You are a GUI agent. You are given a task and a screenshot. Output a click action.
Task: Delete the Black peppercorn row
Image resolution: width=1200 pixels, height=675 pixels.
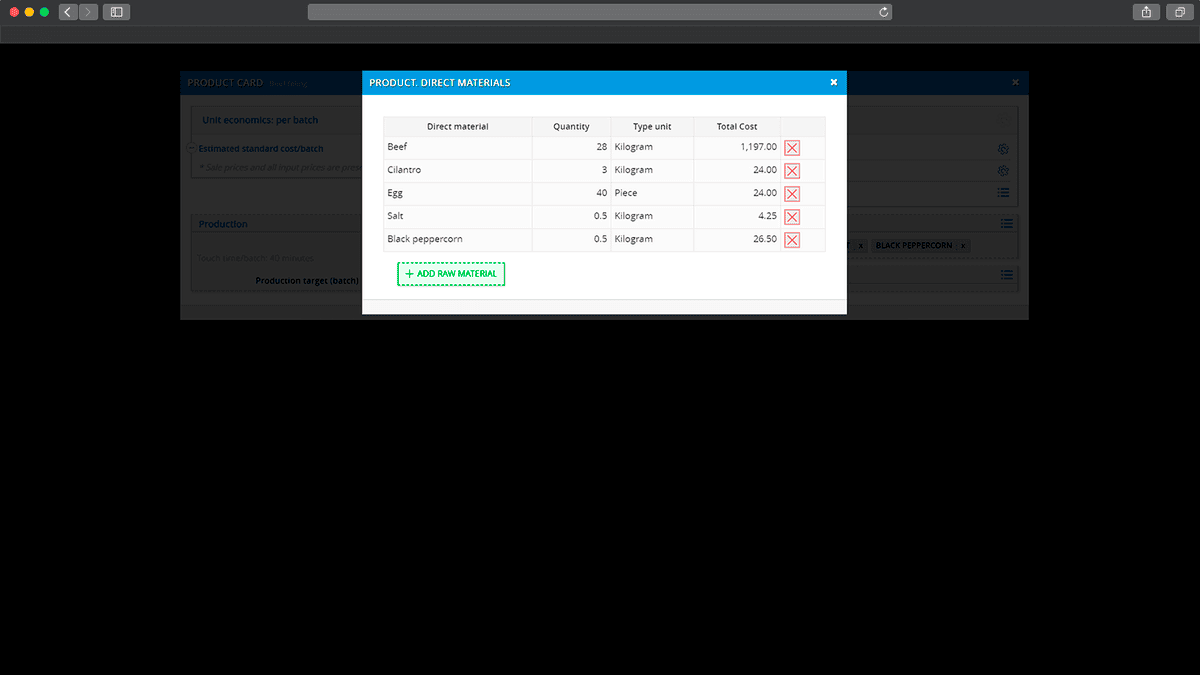tap(792, 240)
